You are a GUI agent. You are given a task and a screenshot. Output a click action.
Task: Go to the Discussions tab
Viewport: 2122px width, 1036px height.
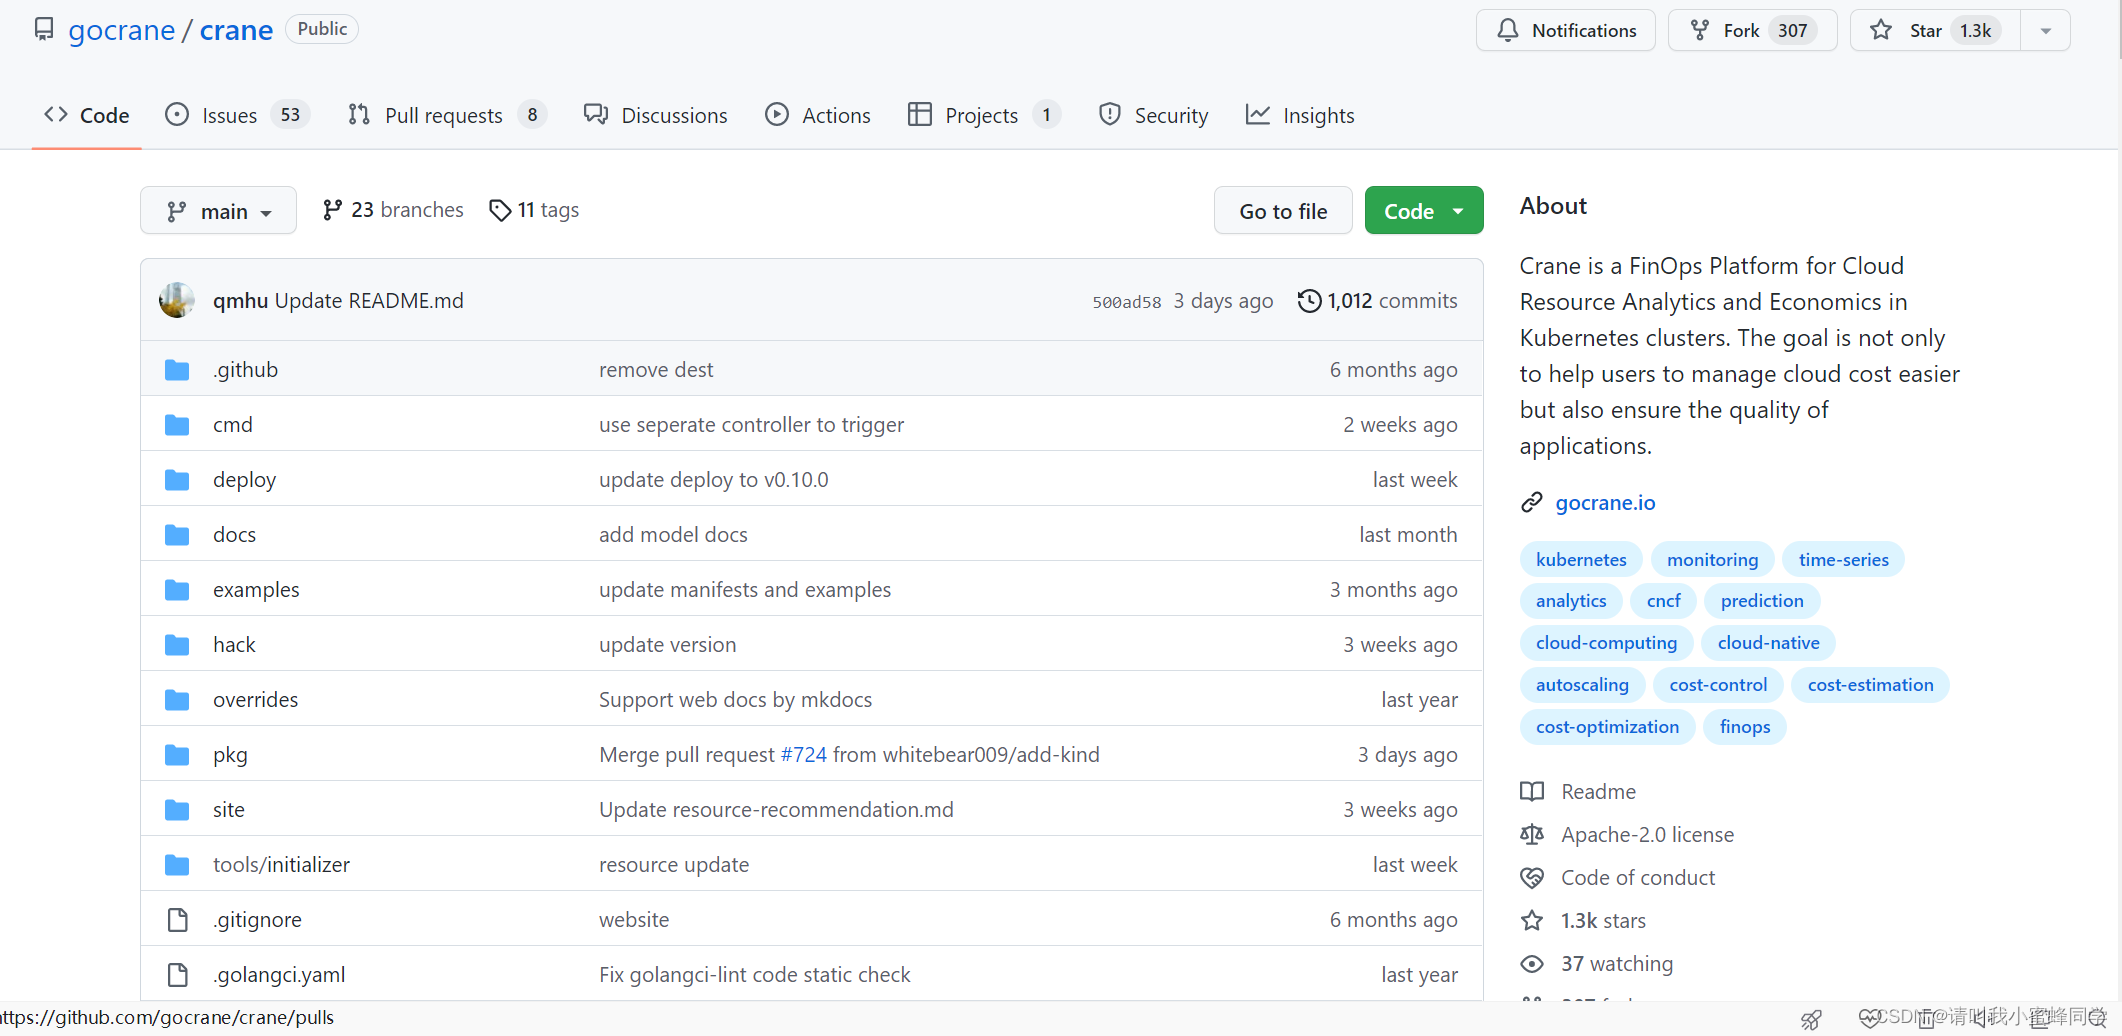click(656, 115)
